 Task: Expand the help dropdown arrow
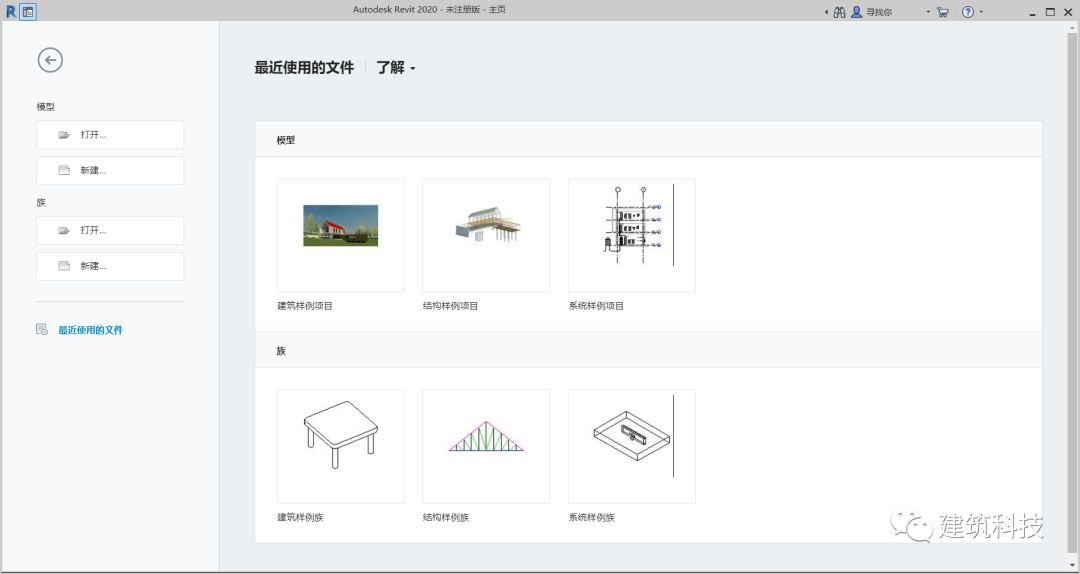[x=981, y=12]
